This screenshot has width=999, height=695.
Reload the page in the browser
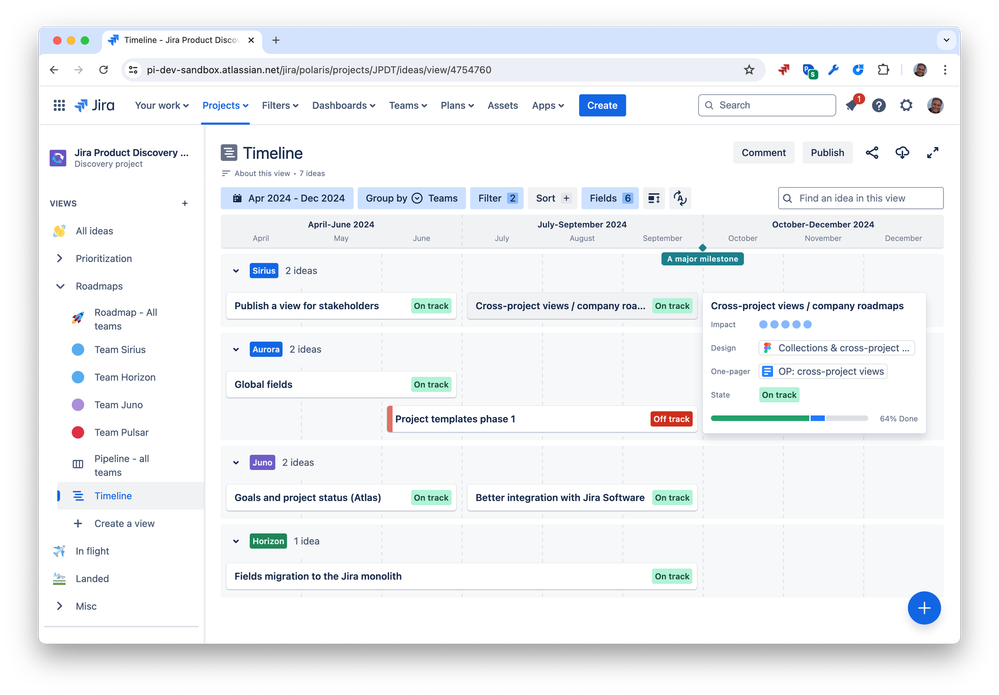pos(103,70)
